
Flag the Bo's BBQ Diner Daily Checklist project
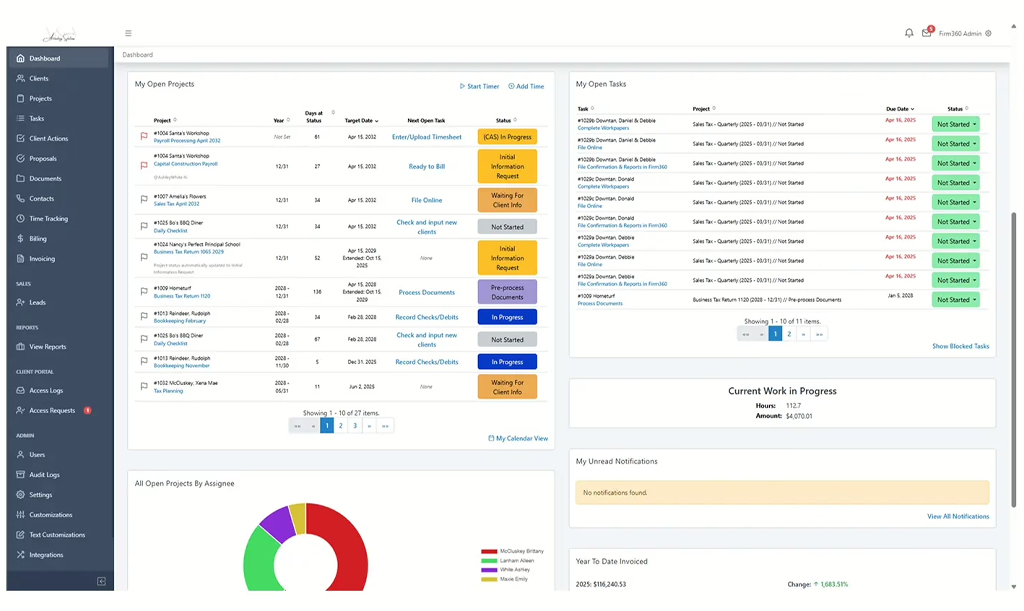[141, 224]
